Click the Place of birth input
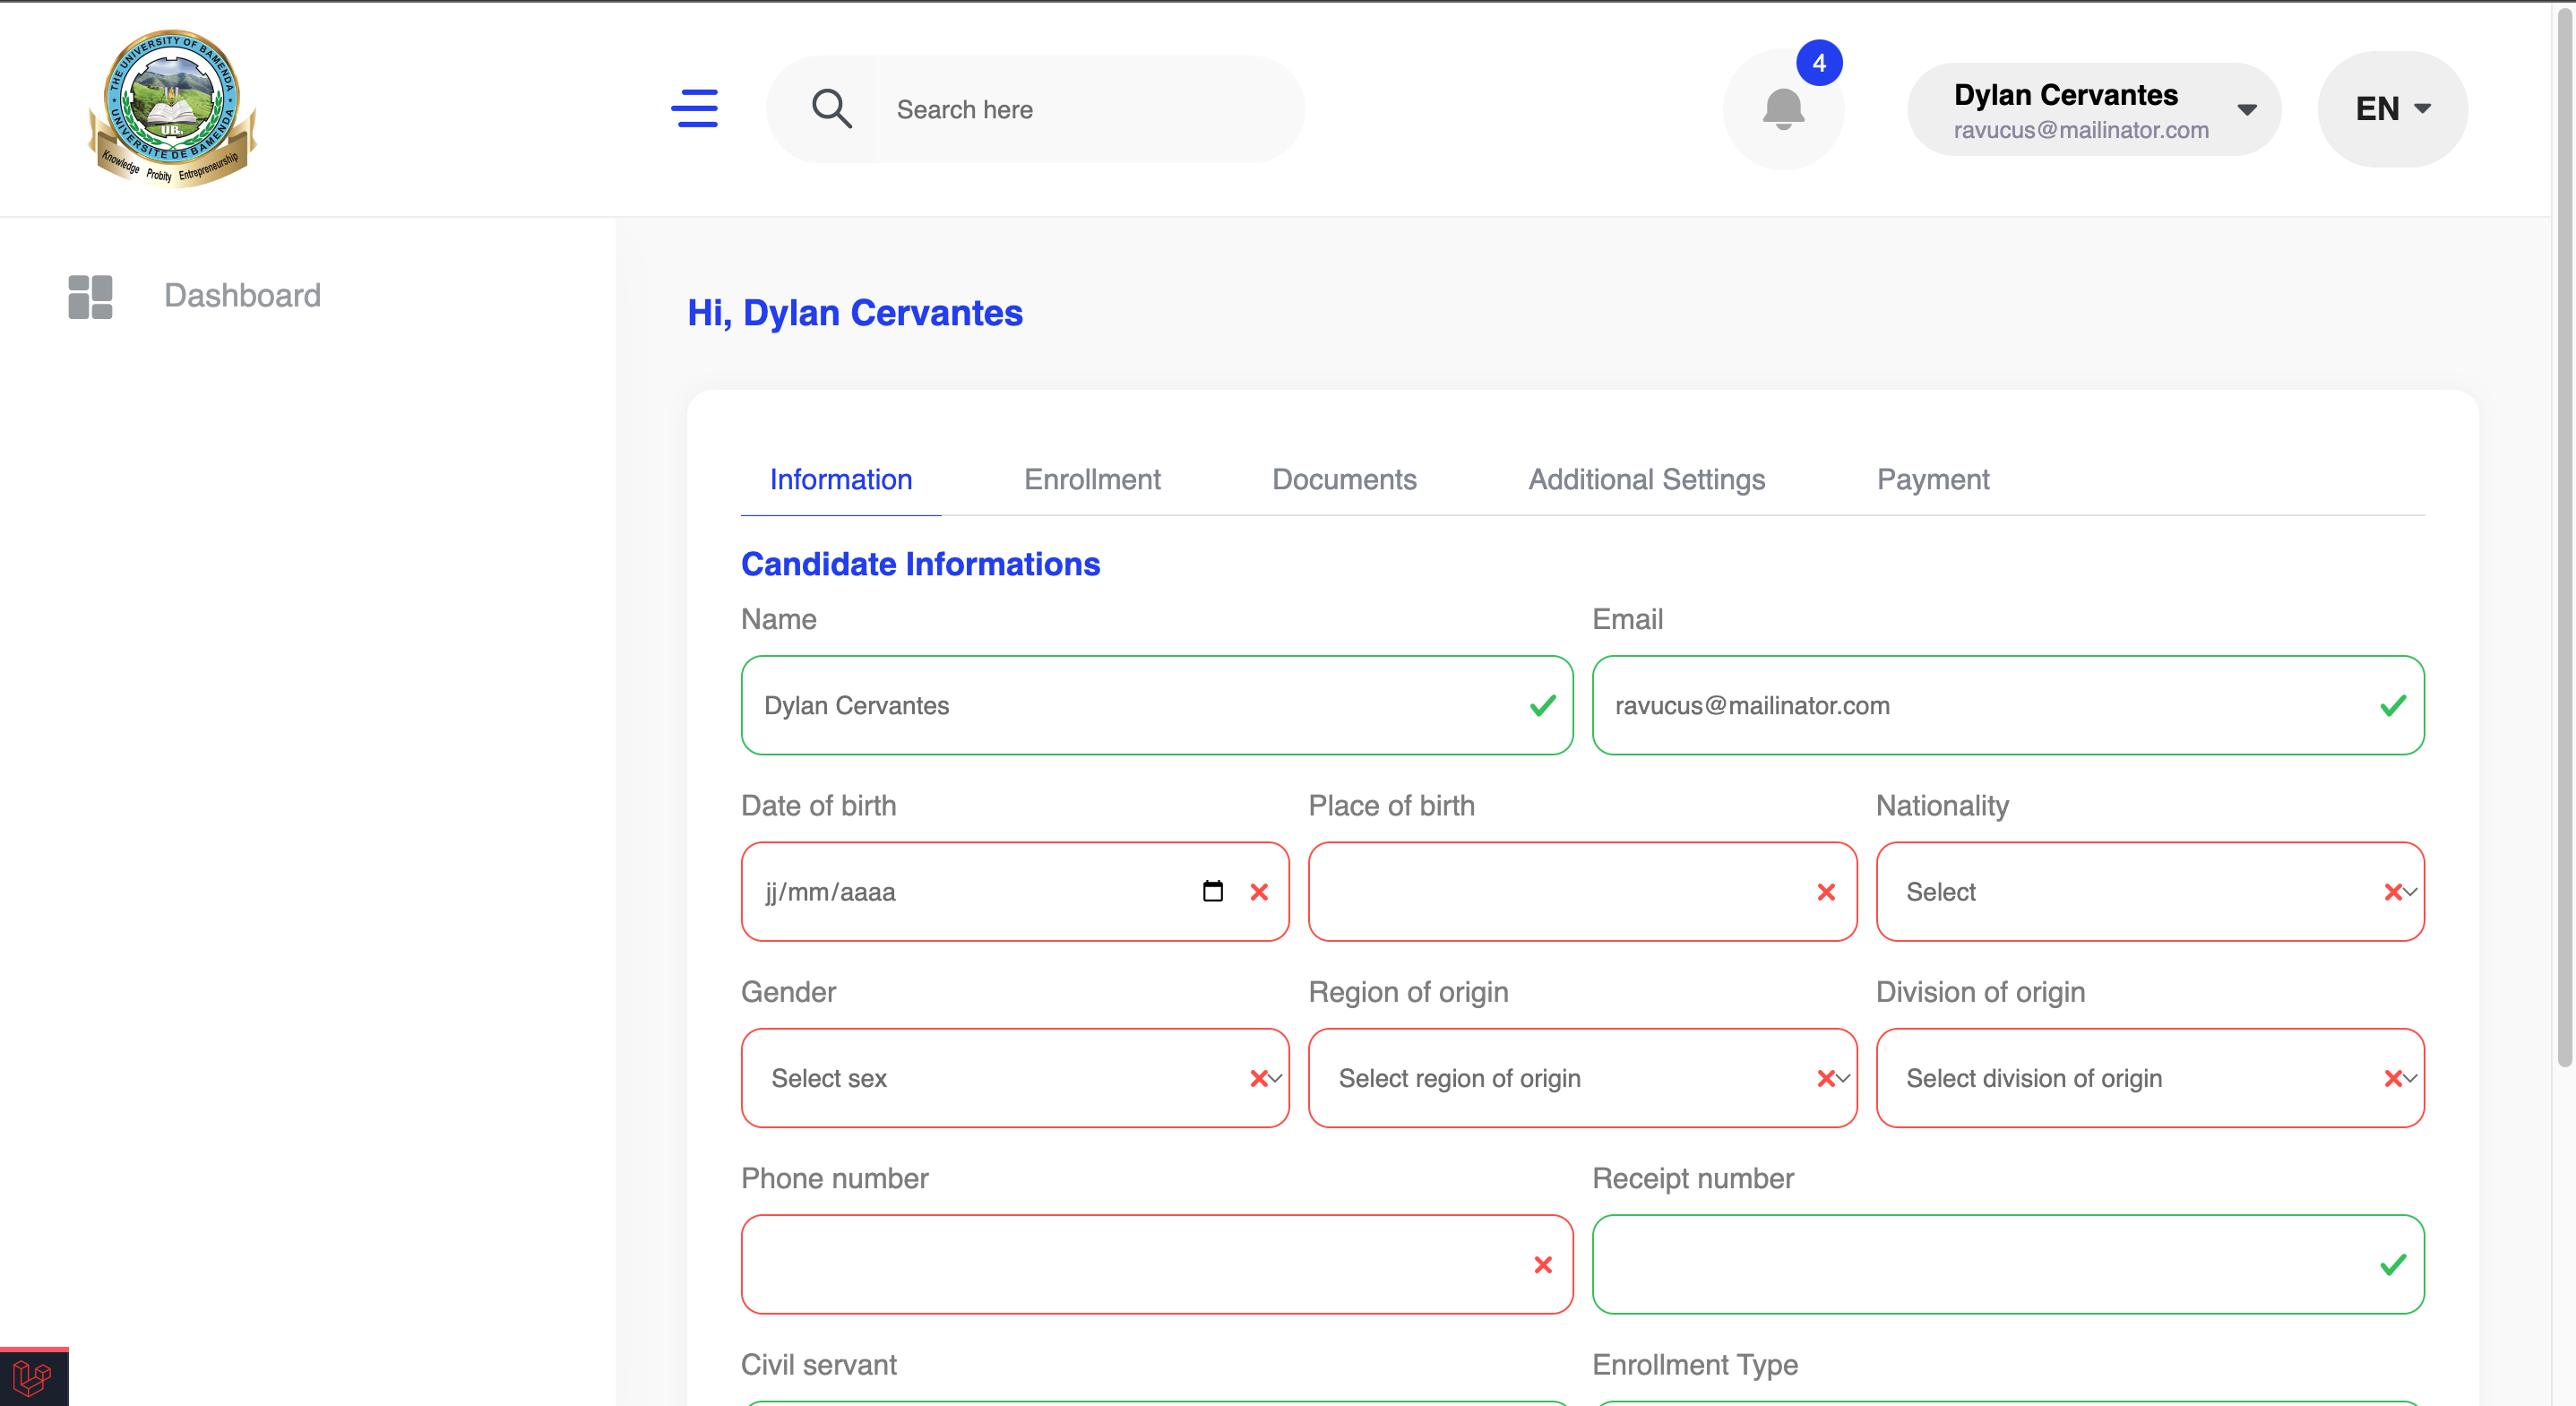The image size is (2576, 1406). pos(1582,892)
